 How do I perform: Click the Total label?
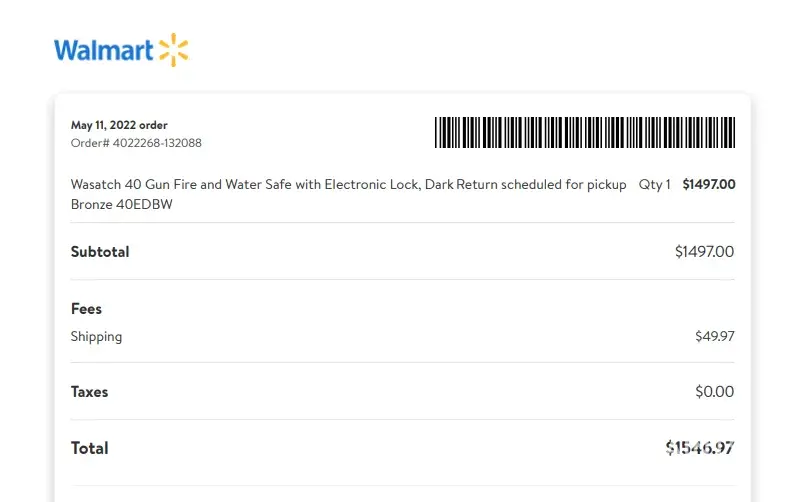(89, 448)
